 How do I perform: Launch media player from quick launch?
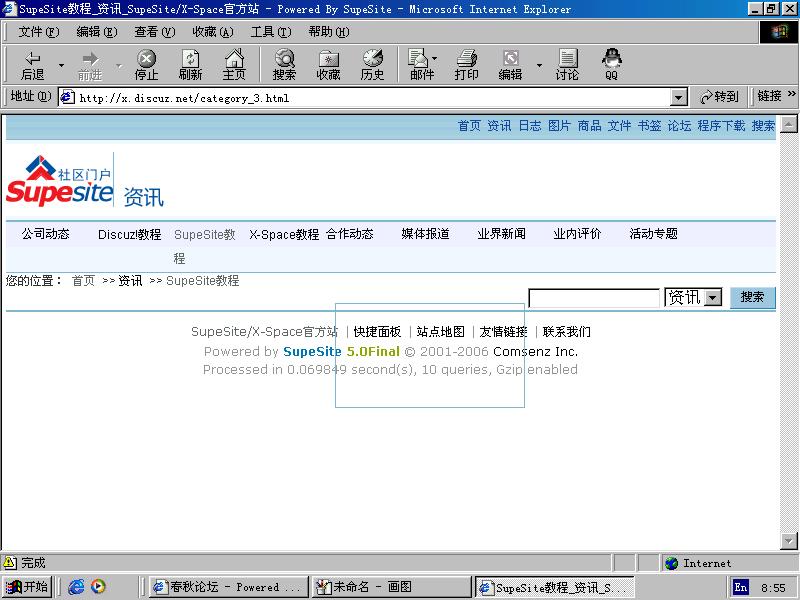point(98,587)
